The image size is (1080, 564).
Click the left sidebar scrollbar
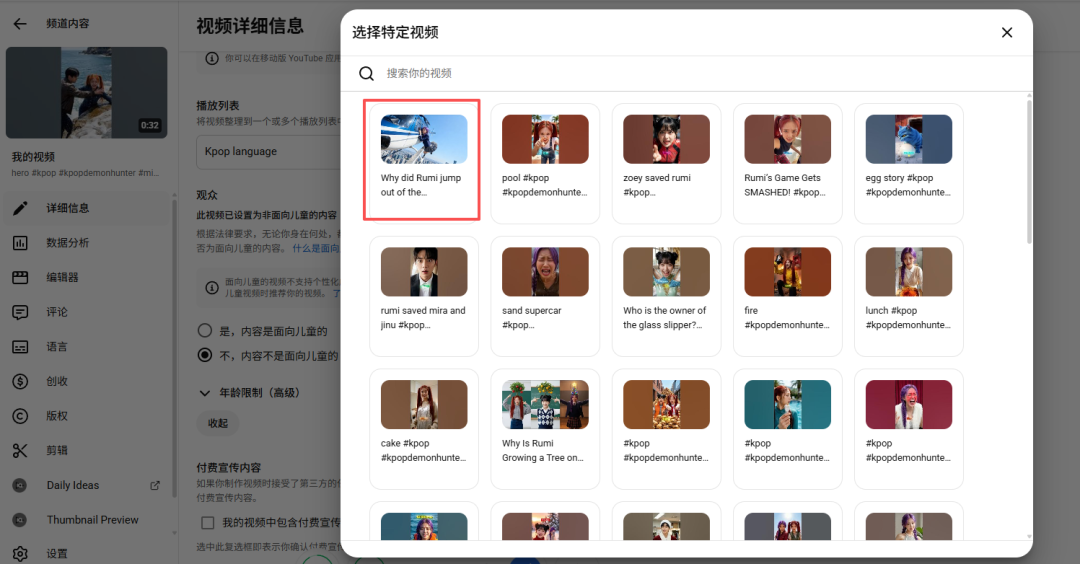pyautogui.click(x=174, y=348)
